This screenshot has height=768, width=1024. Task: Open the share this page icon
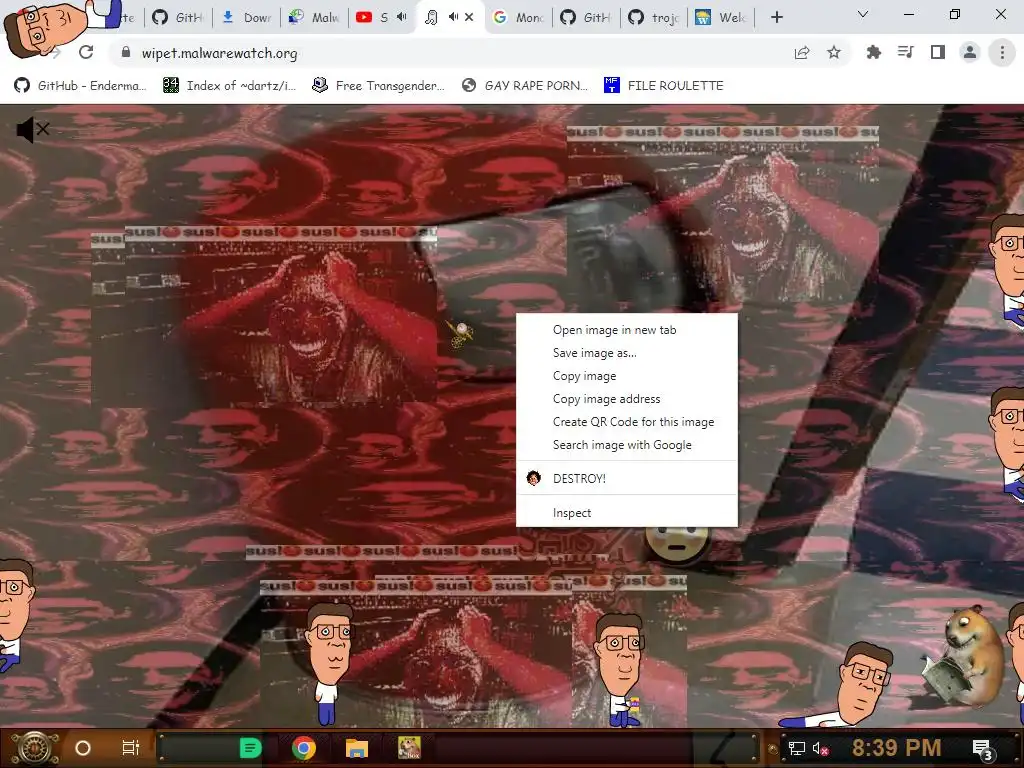click(802, 53)
